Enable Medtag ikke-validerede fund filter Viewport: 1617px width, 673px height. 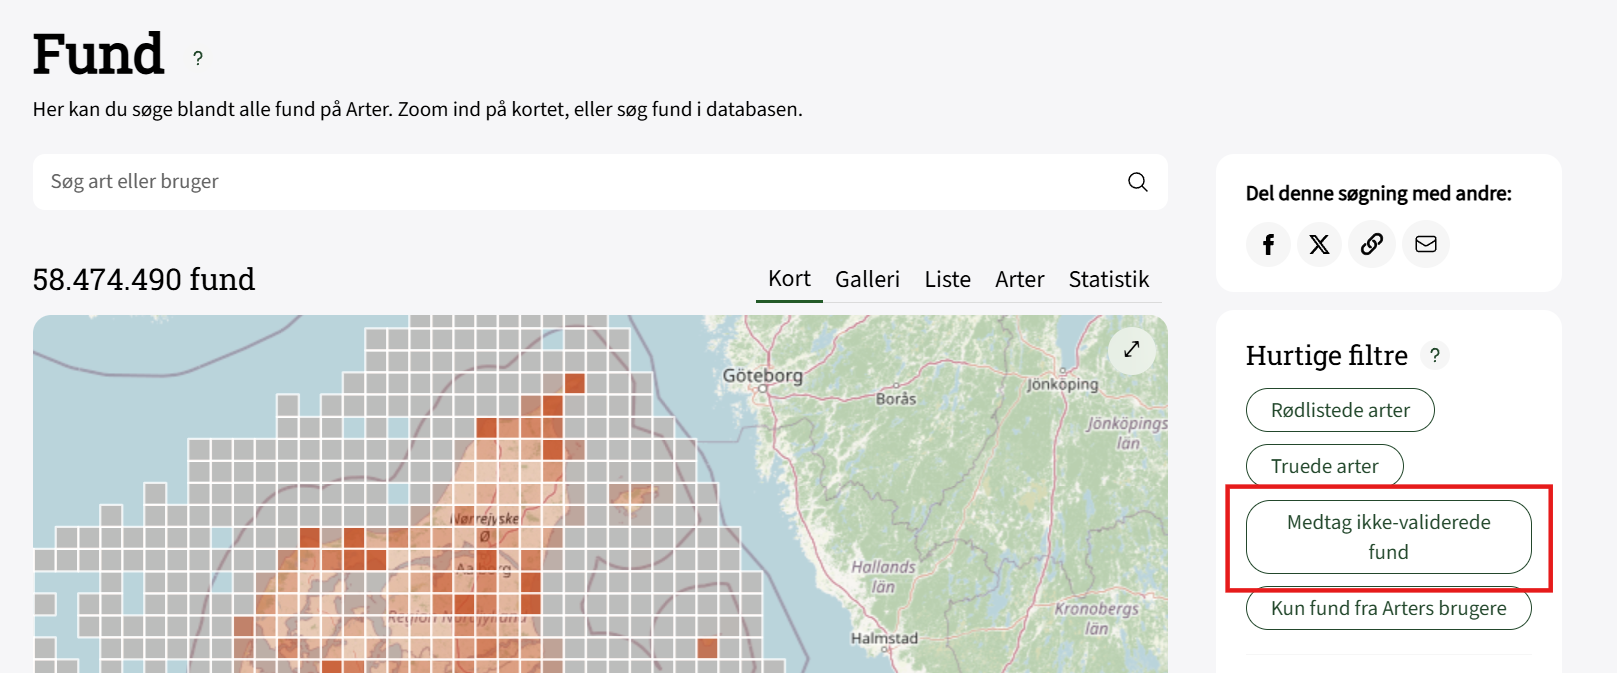[x=1389, y=537]
